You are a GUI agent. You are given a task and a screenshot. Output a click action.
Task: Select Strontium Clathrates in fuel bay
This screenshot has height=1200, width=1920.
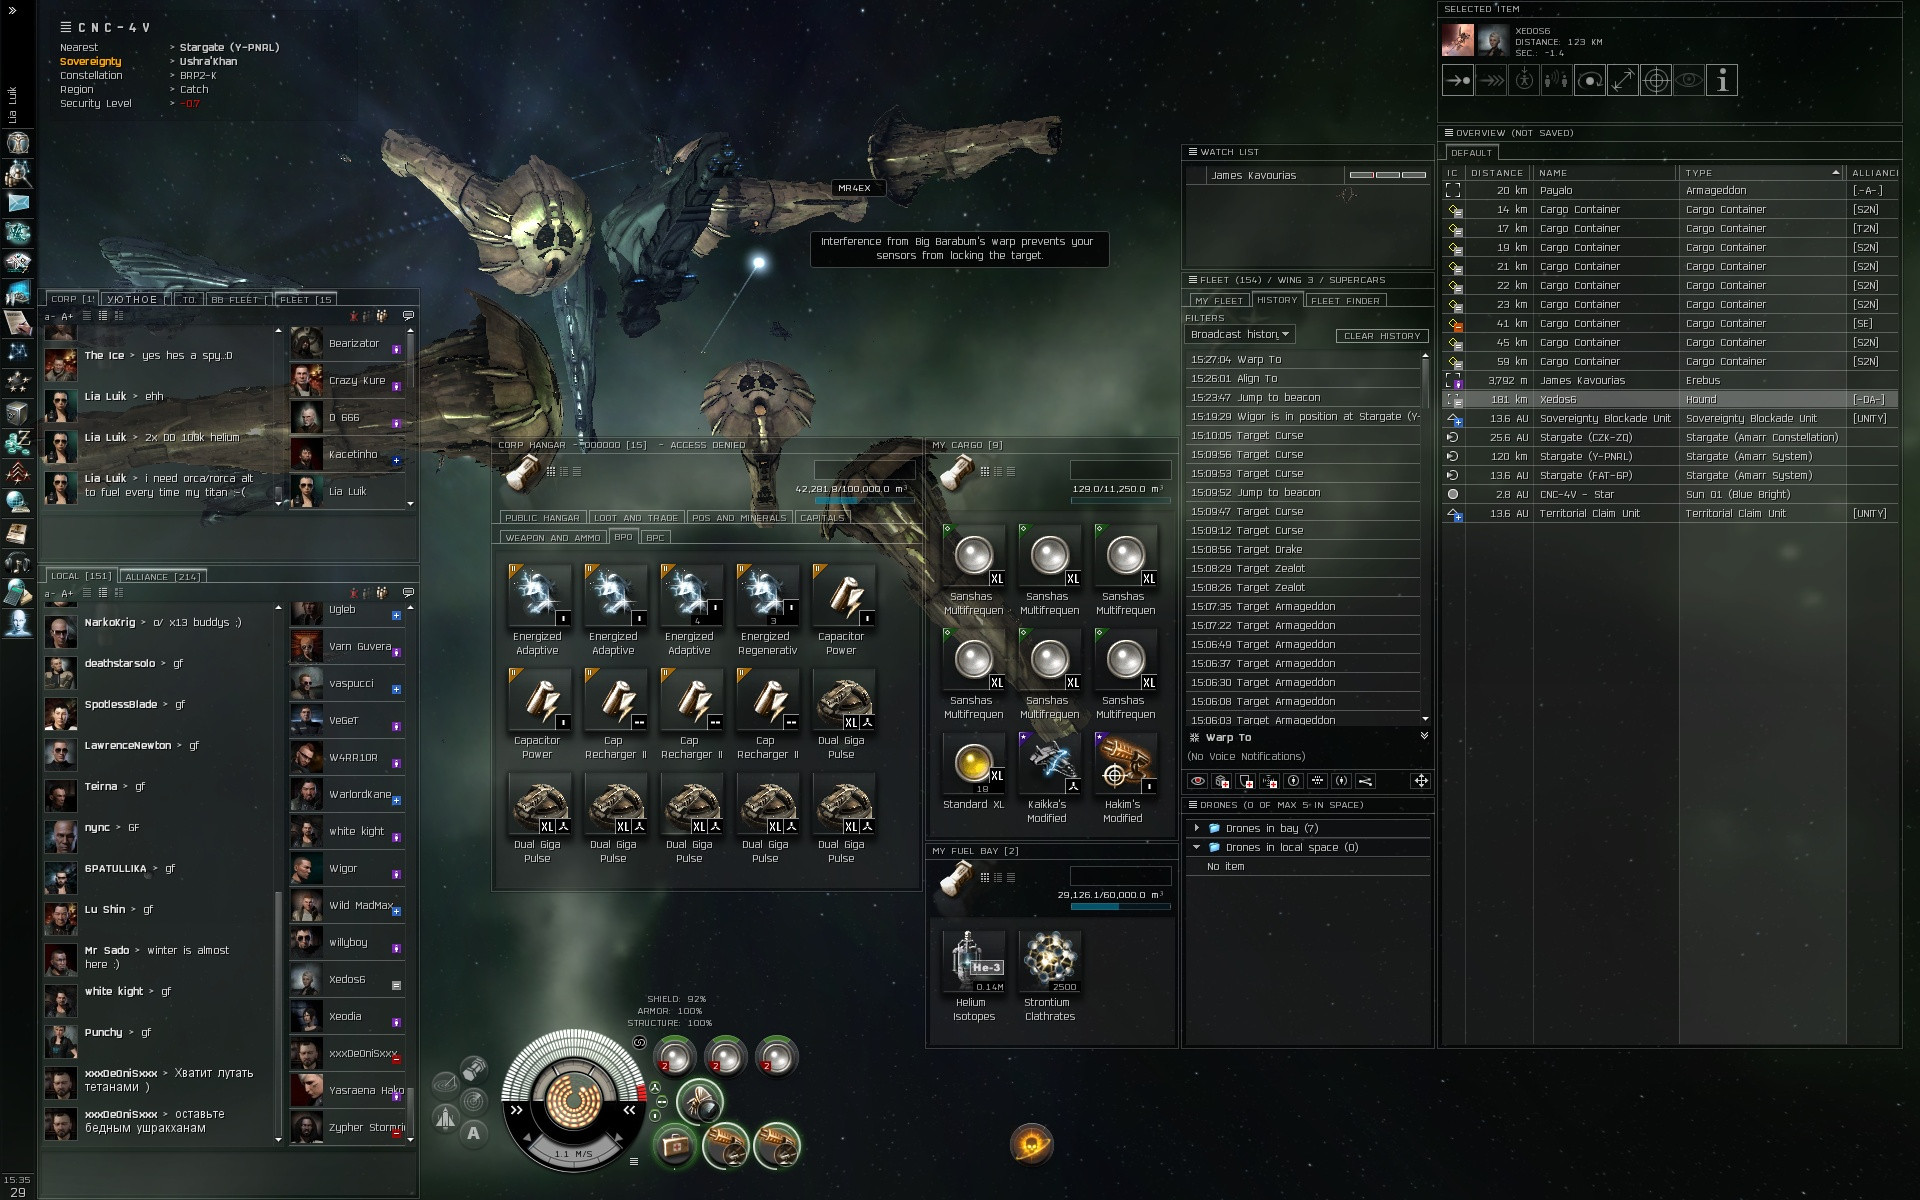tap(1050, 975)
